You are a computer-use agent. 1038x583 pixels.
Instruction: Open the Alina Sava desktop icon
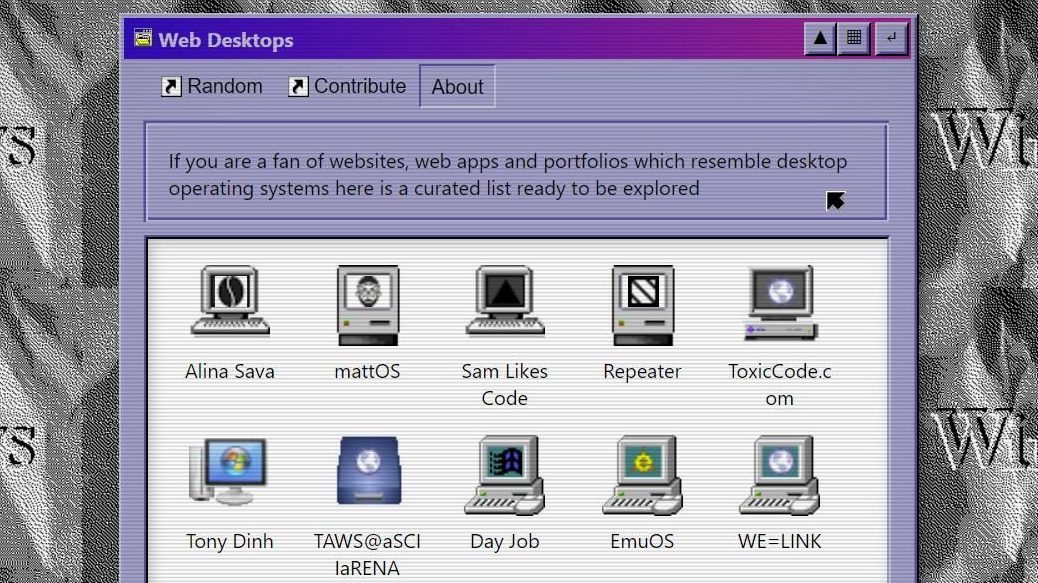(230, 302)
